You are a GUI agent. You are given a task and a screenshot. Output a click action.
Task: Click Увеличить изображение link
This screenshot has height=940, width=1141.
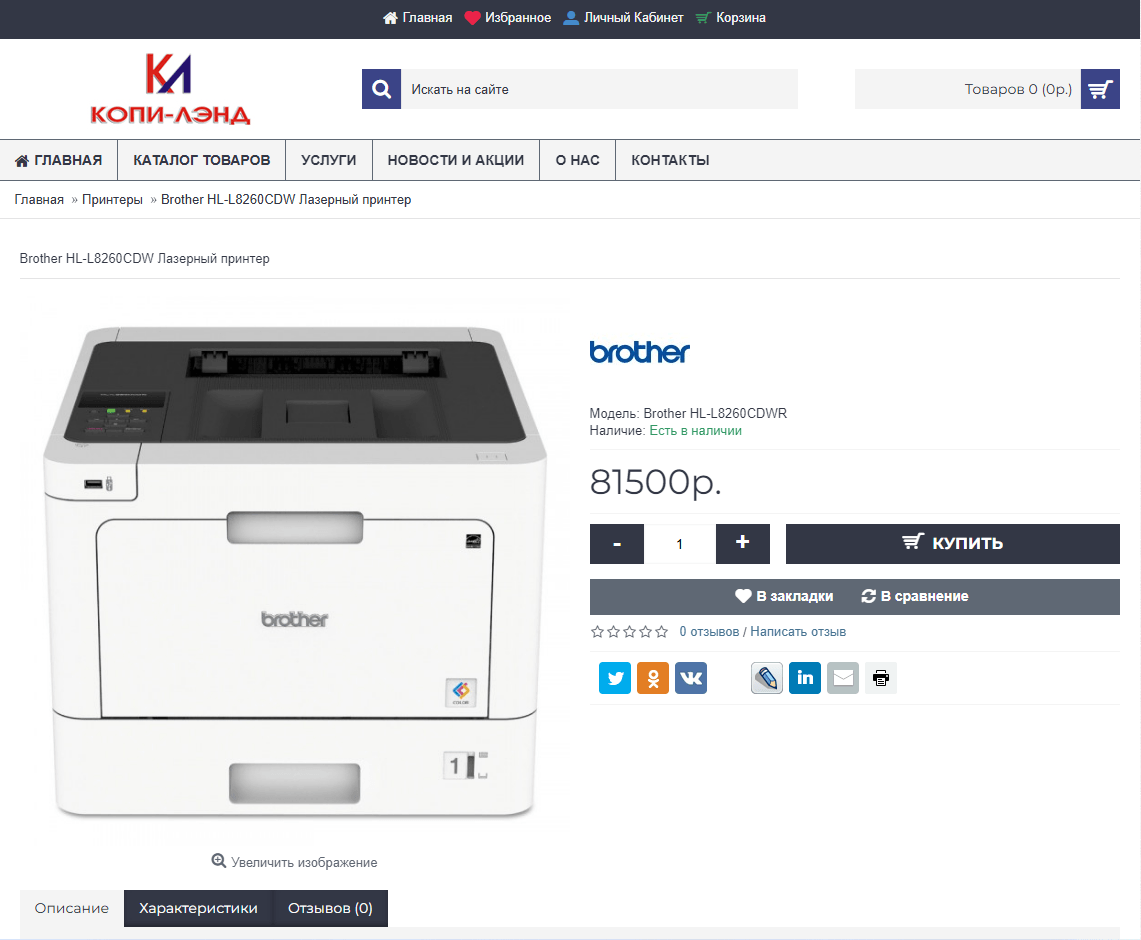[x=294, y=862]
